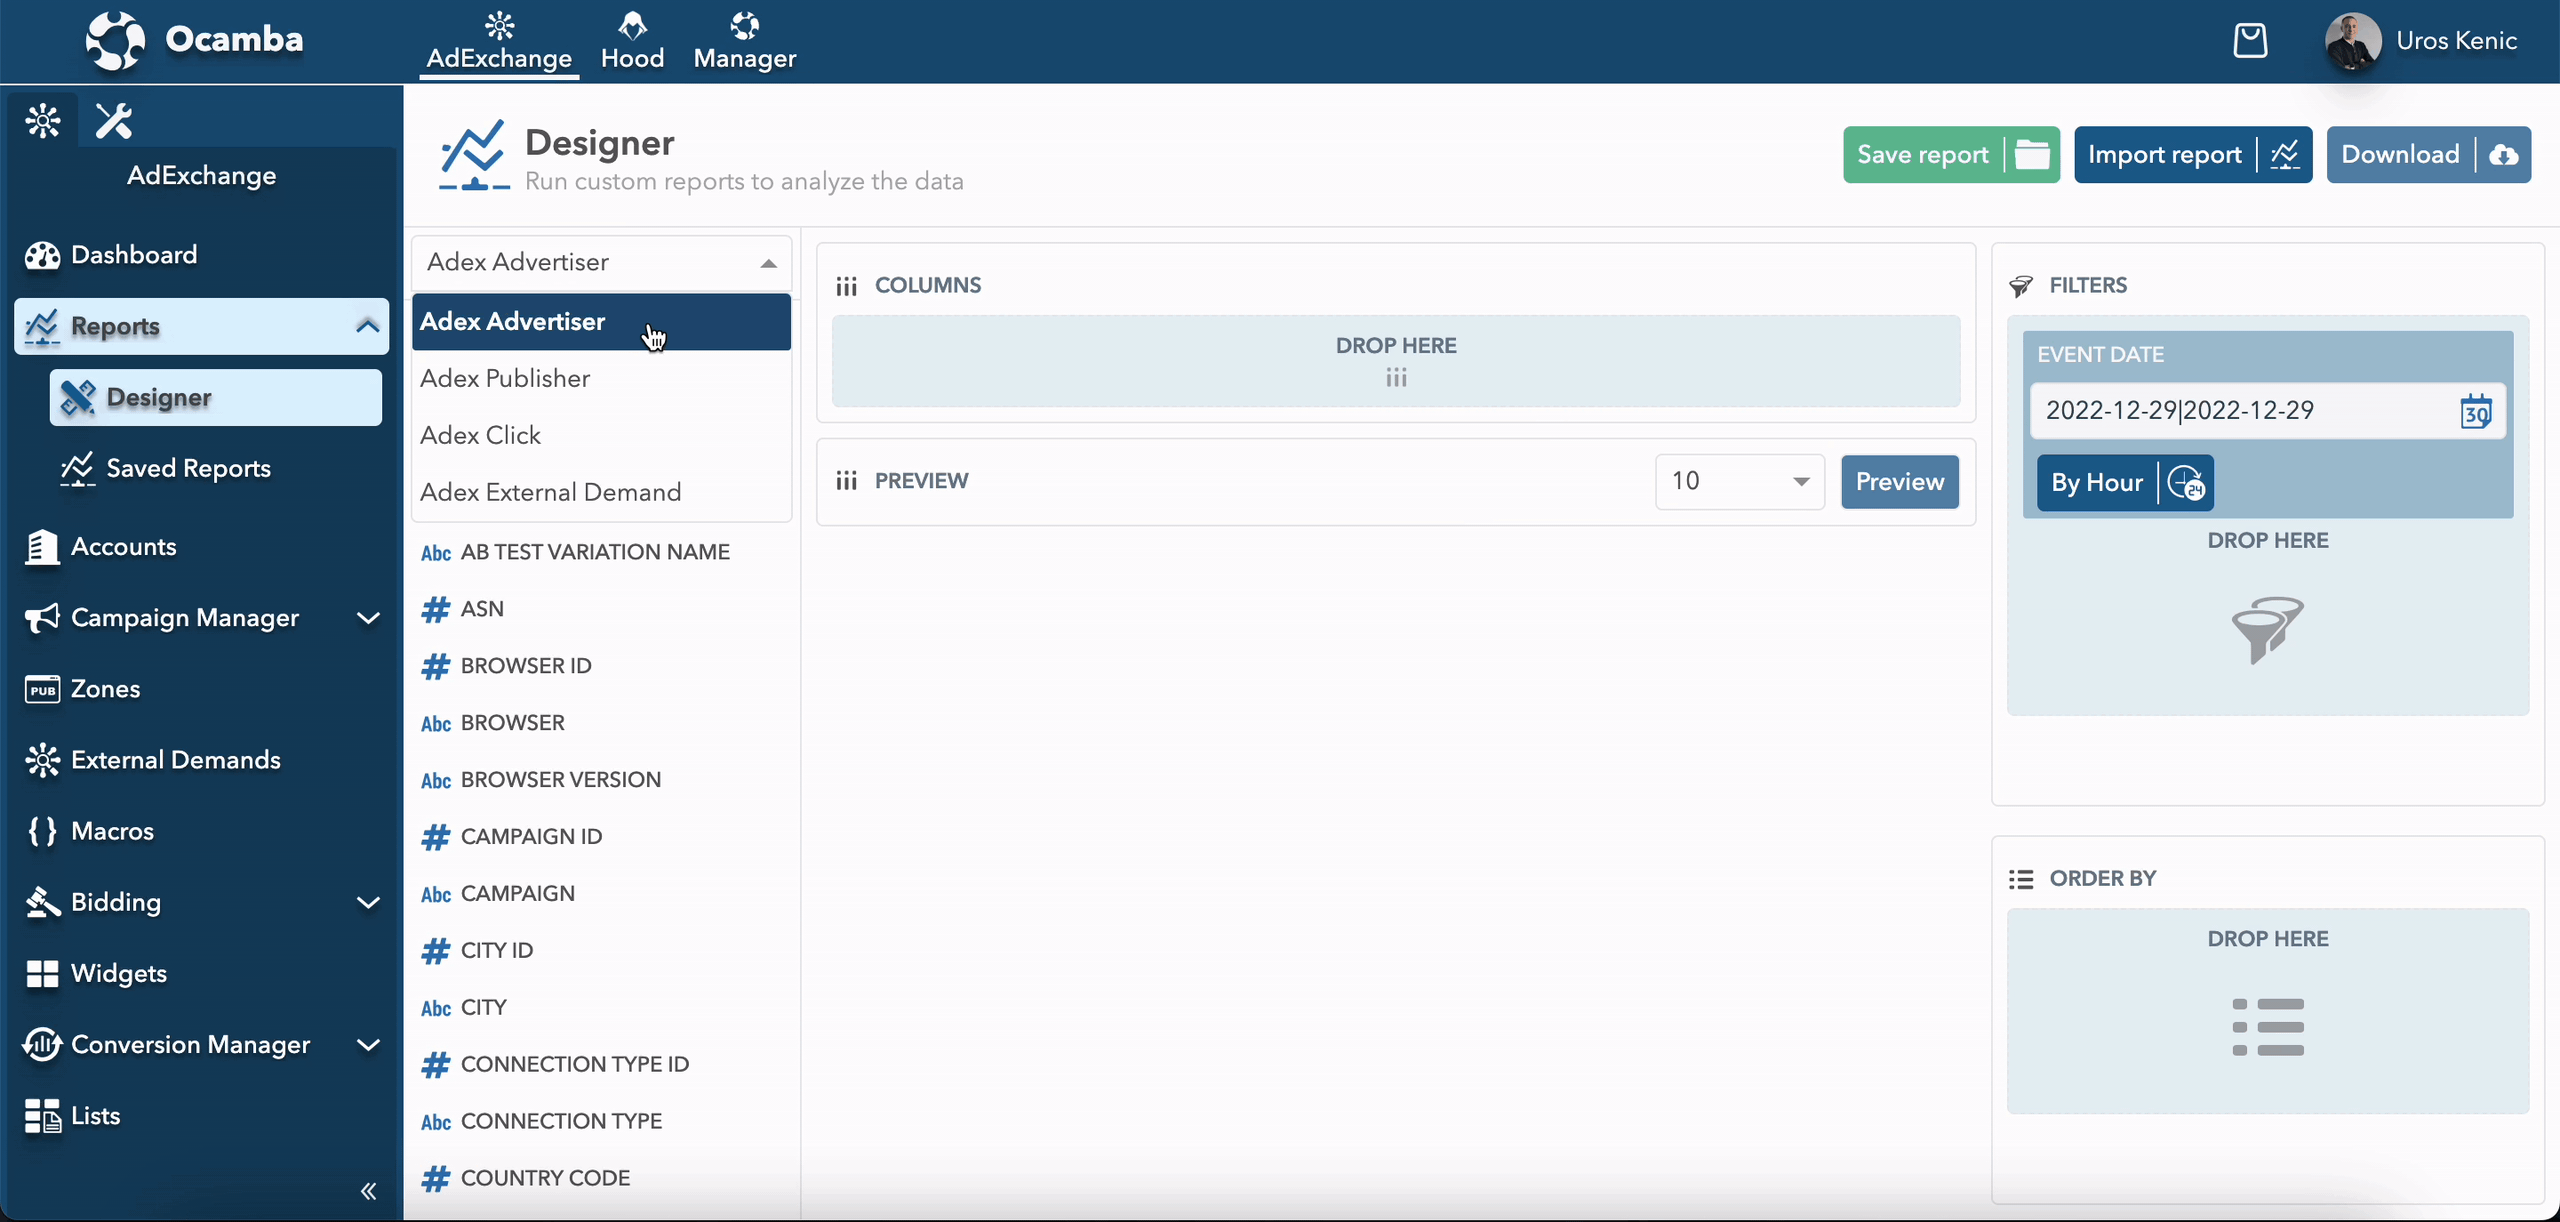This screenshot has width=2560, height=1222.
Task: Click the filter funnel icon in drop area
Action: tap(2267, 630)
